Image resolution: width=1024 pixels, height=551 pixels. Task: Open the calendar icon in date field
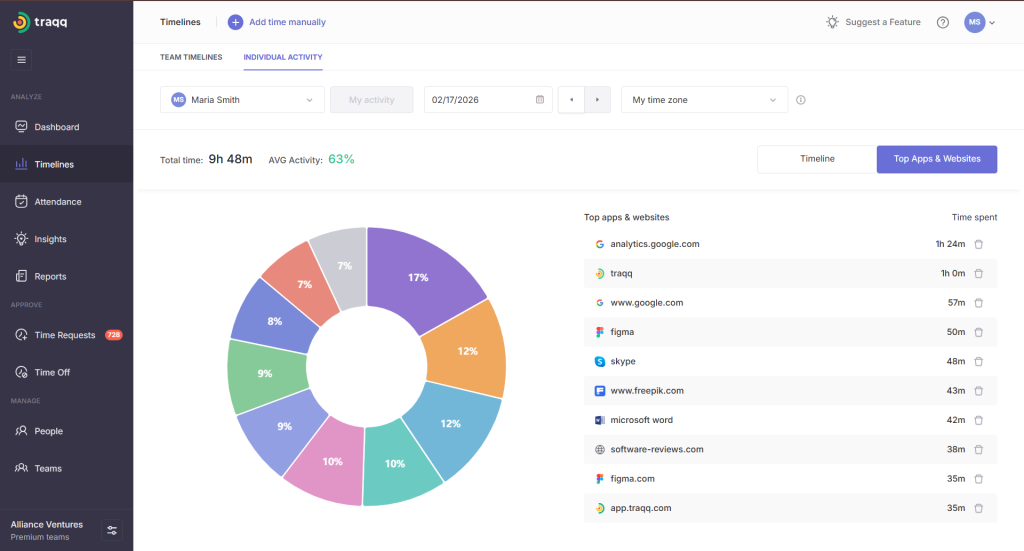point(540,100)
